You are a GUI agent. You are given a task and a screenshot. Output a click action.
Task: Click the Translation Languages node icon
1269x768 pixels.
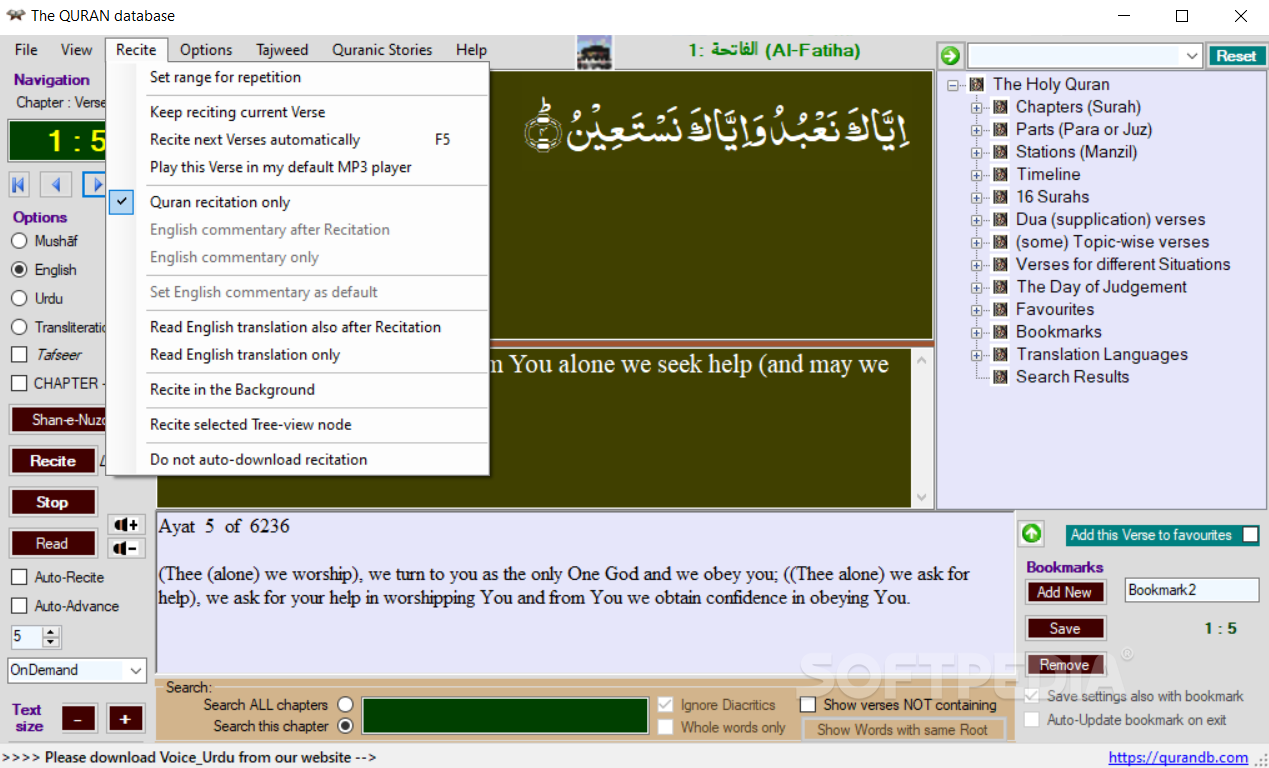click(1000, 354)
